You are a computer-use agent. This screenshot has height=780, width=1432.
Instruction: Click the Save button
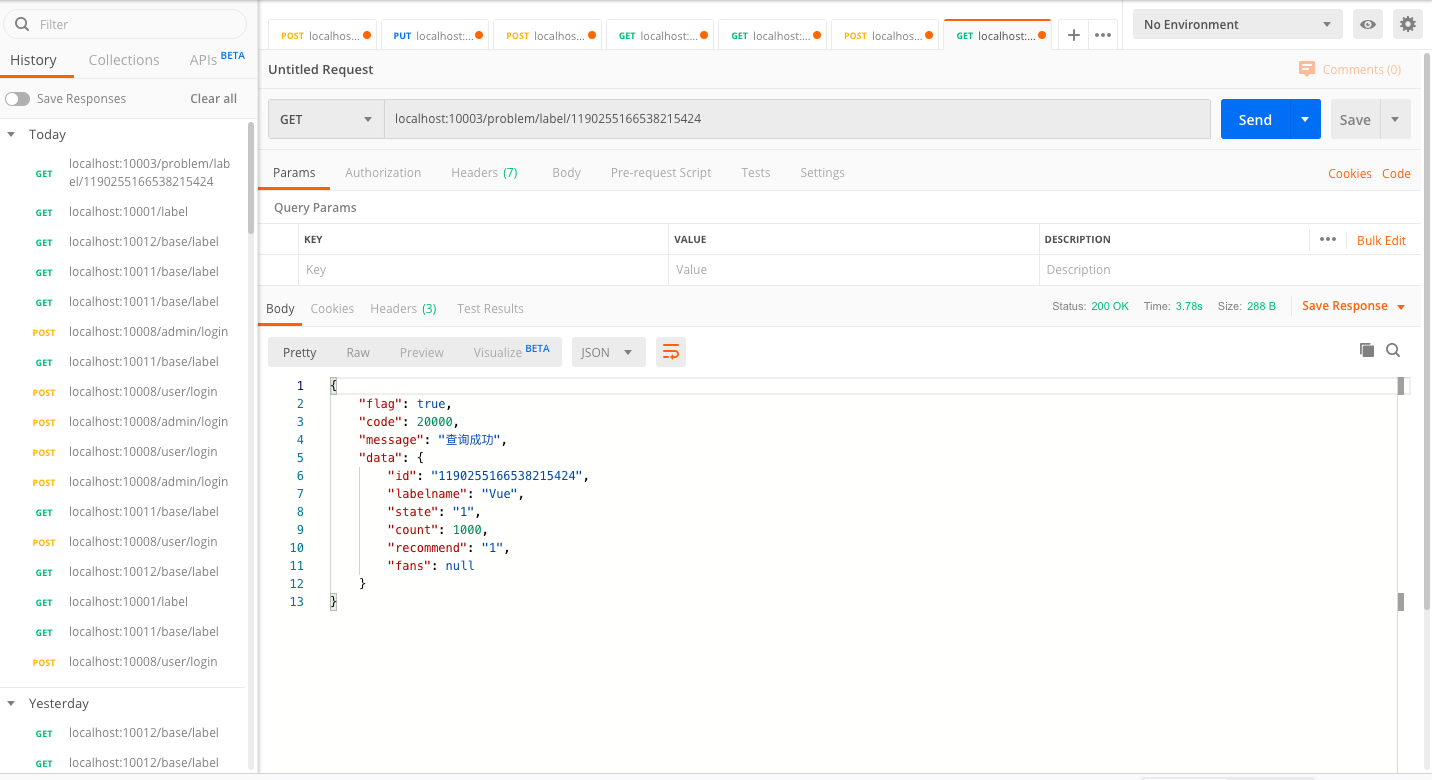[x=1355, y=119]
